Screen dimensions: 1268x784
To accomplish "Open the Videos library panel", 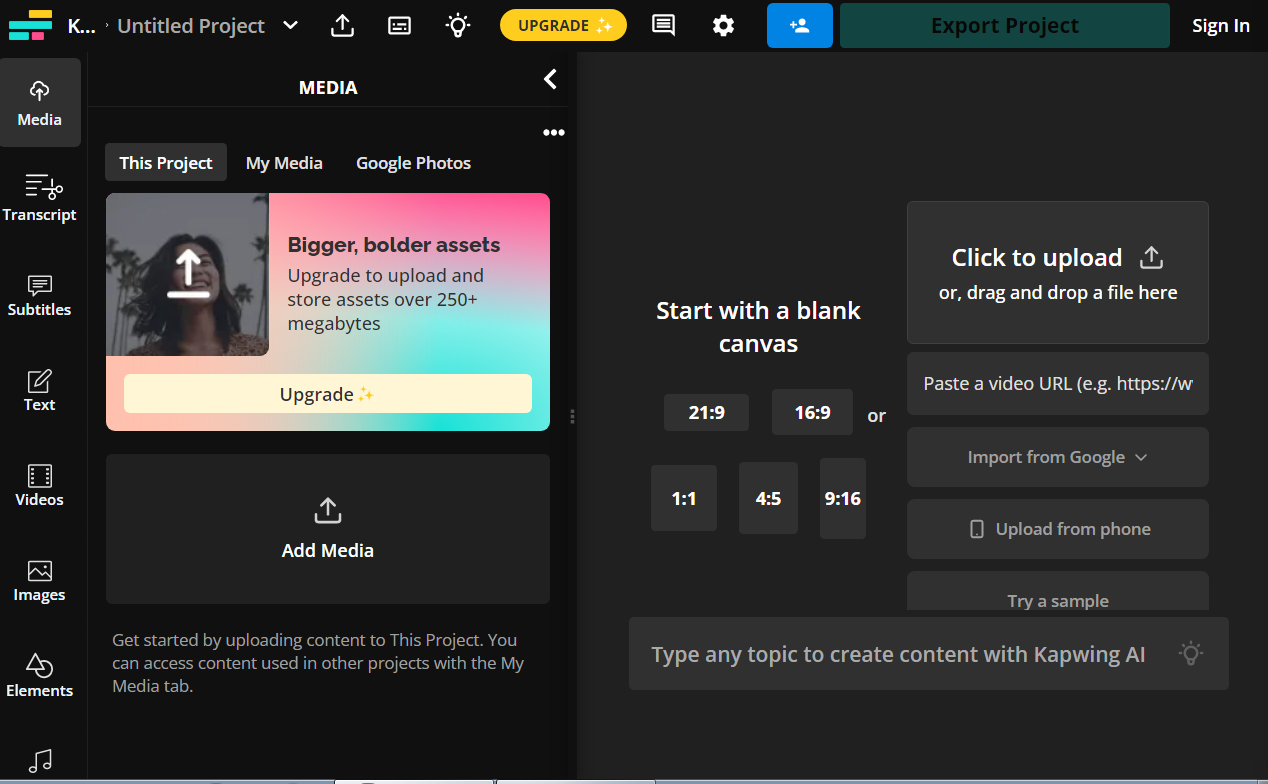I will [x=40, y=484].
